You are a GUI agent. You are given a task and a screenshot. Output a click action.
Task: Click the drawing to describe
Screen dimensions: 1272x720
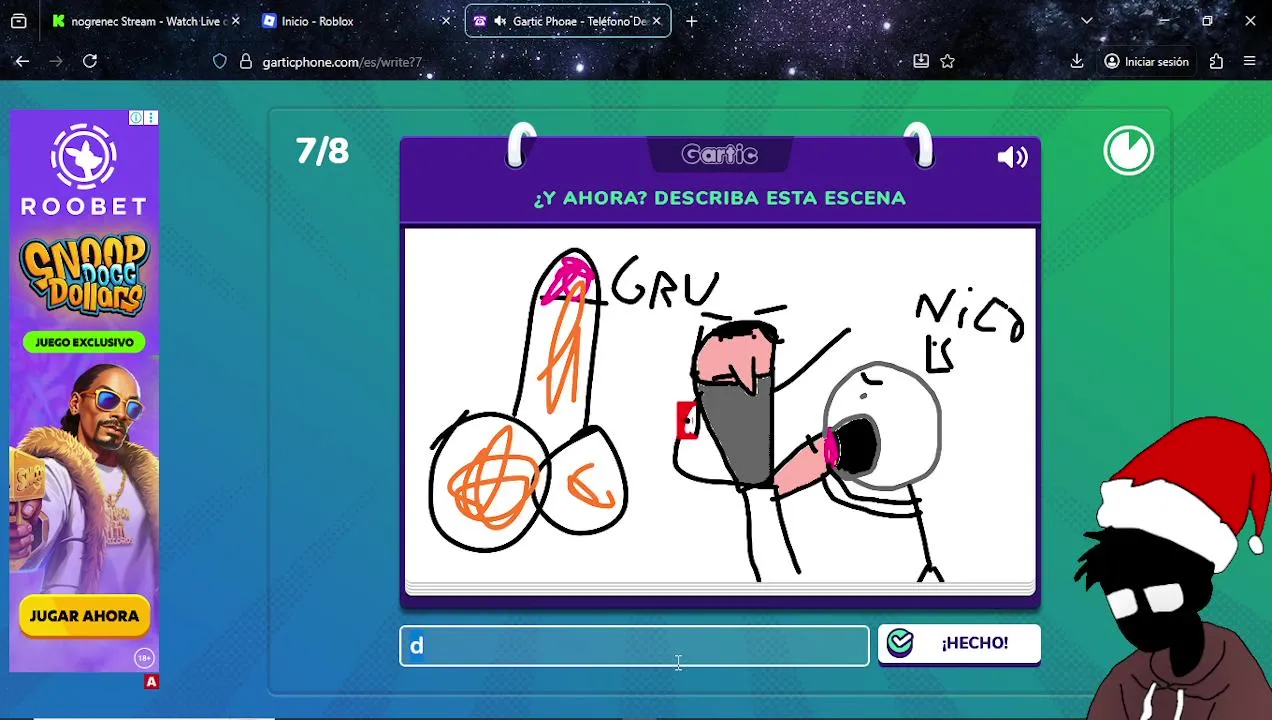(x=720, y=406)
